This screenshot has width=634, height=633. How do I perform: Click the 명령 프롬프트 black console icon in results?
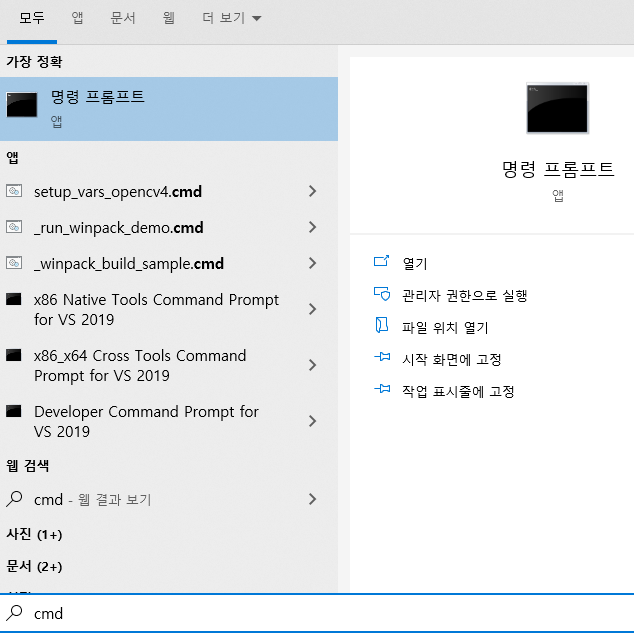tap(22, 105)
